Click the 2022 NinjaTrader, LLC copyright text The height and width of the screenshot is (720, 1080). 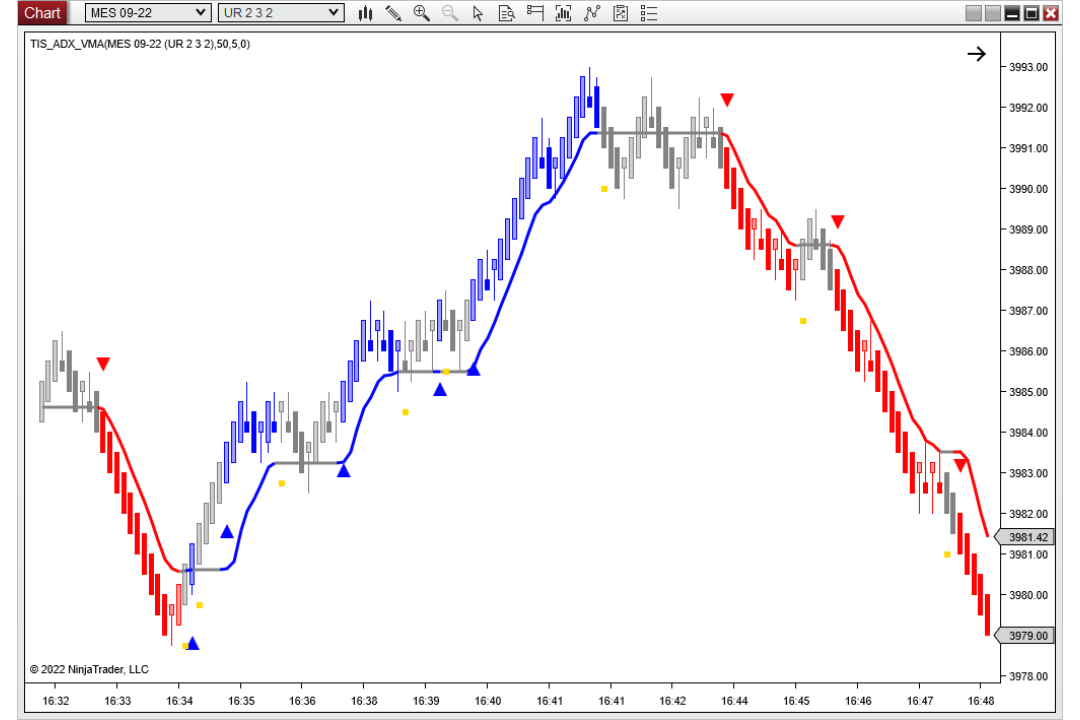coord(89,669)
